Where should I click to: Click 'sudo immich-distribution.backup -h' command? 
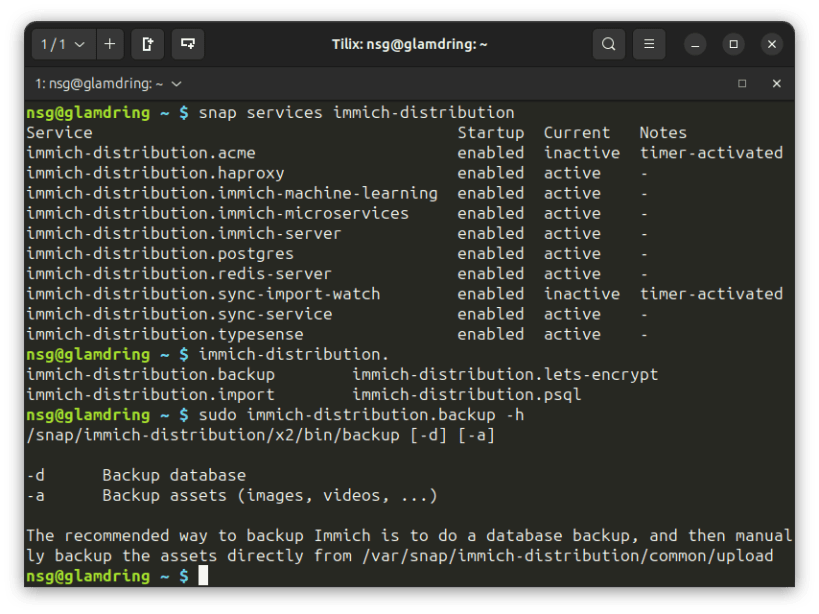(361, 415)
